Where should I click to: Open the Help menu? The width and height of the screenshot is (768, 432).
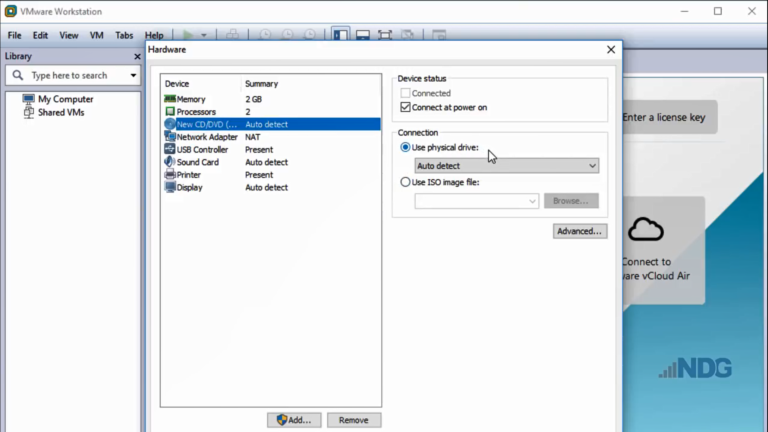click(x=154, y=35)
